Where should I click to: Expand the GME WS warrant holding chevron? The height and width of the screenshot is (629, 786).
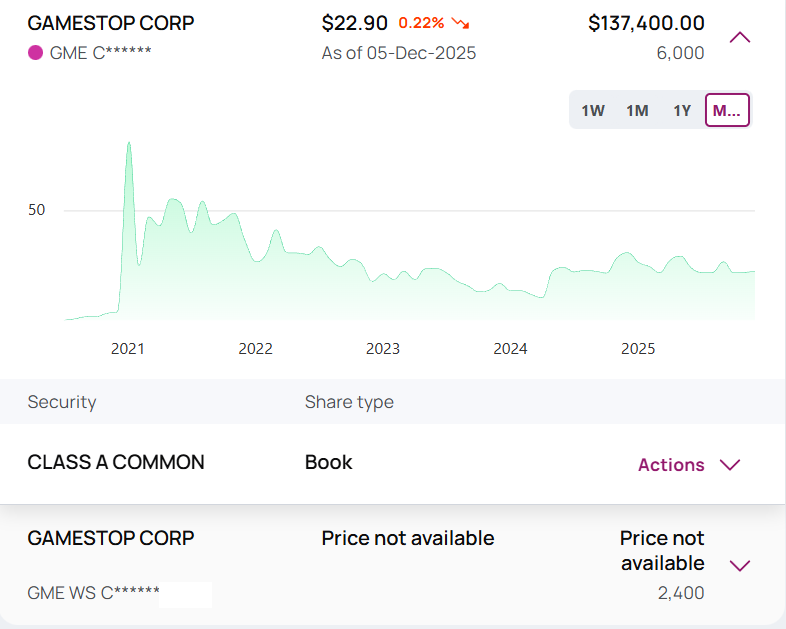click(x=740, y=566)
